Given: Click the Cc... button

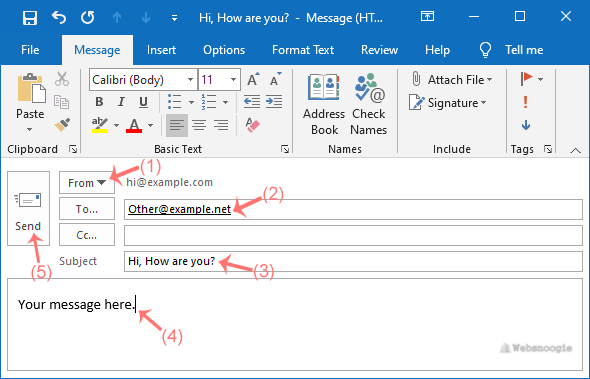Looking at the screenshot, I should tap(87, 235).
